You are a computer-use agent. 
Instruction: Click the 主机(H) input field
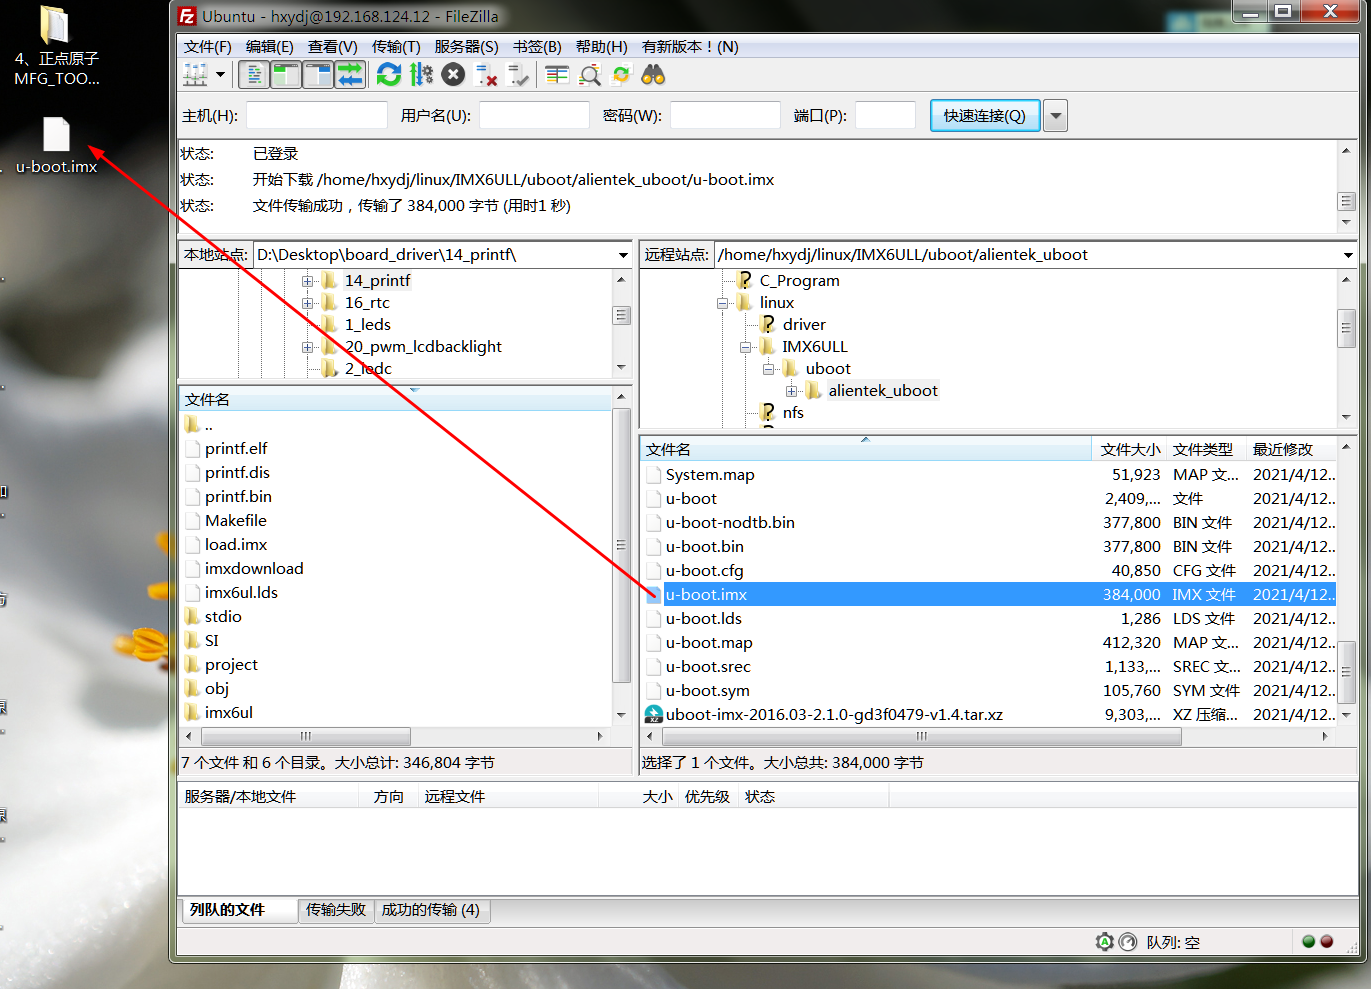pos(315,115)
